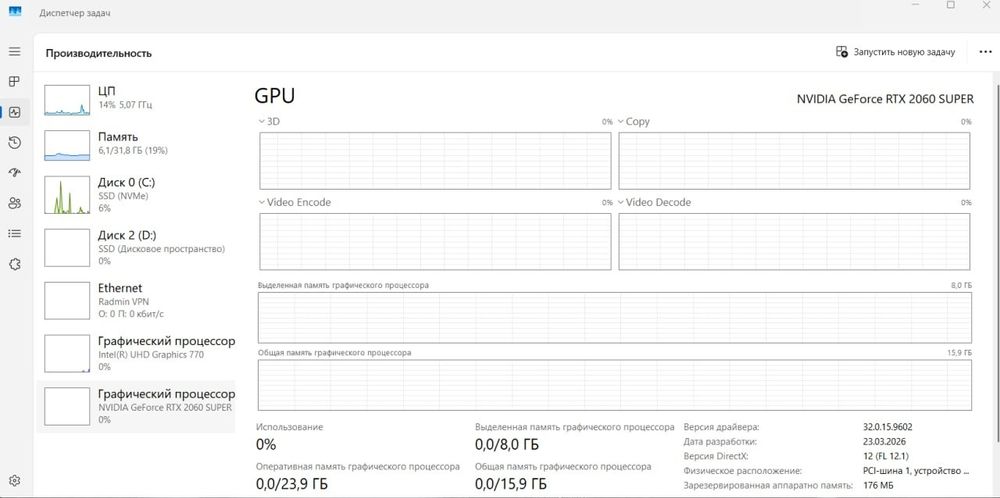Screen dimensions: 1000x498
Task: Click the driver date 23.03.2026
Action: pos(884,441)
